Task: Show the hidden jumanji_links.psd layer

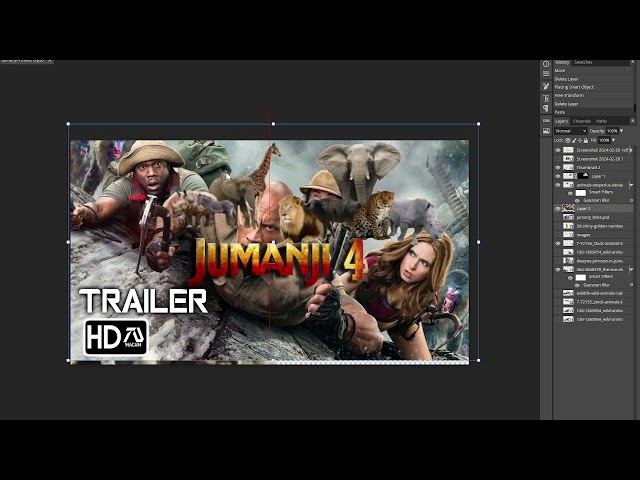Action: 558,218
